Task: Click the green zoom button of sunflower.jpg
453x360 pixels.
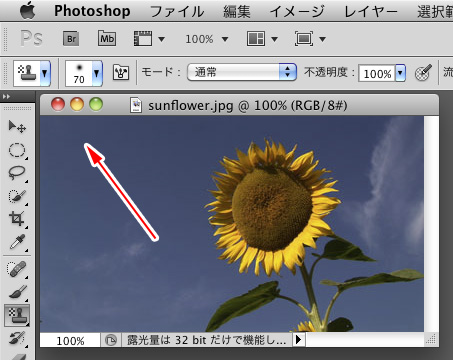Action: click(96, 104)
